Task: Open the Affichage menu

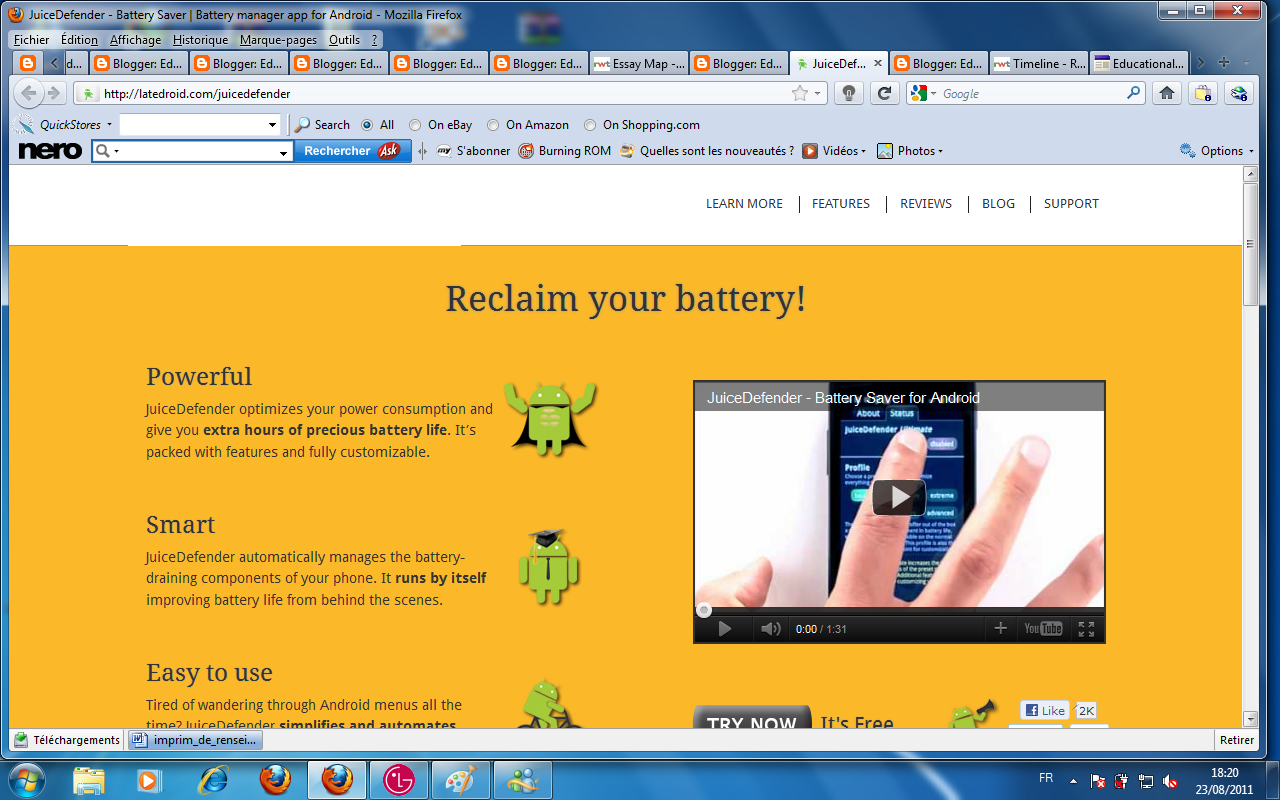Action: click(135, 40)
